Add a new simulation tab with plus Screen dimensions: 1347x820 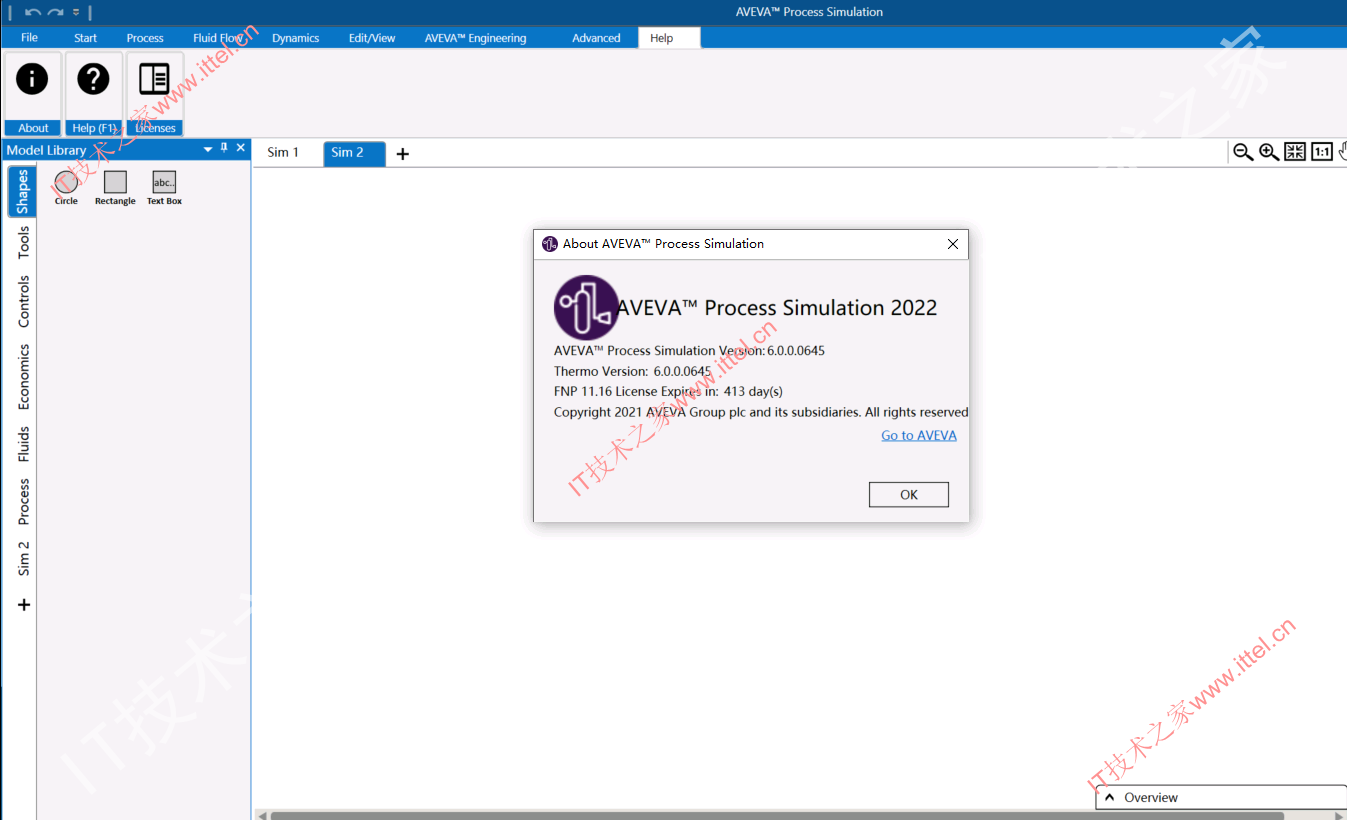[x=403, y=154]
